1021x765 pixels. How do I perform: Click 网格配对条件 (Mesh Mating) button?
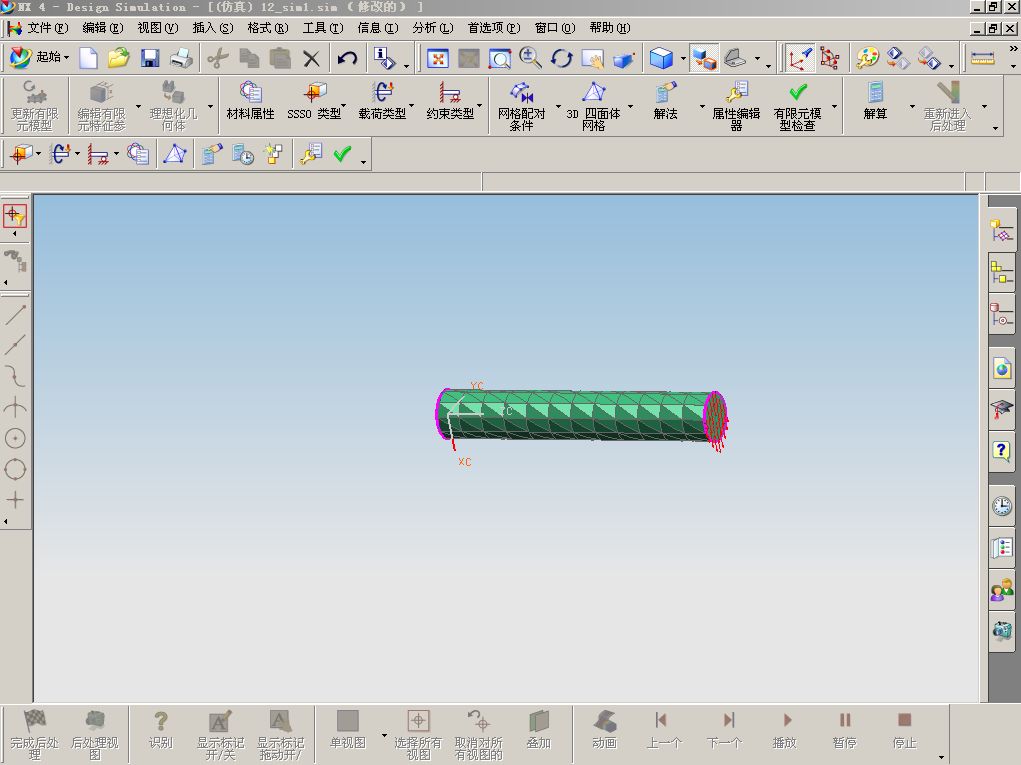tap(521, 106)
